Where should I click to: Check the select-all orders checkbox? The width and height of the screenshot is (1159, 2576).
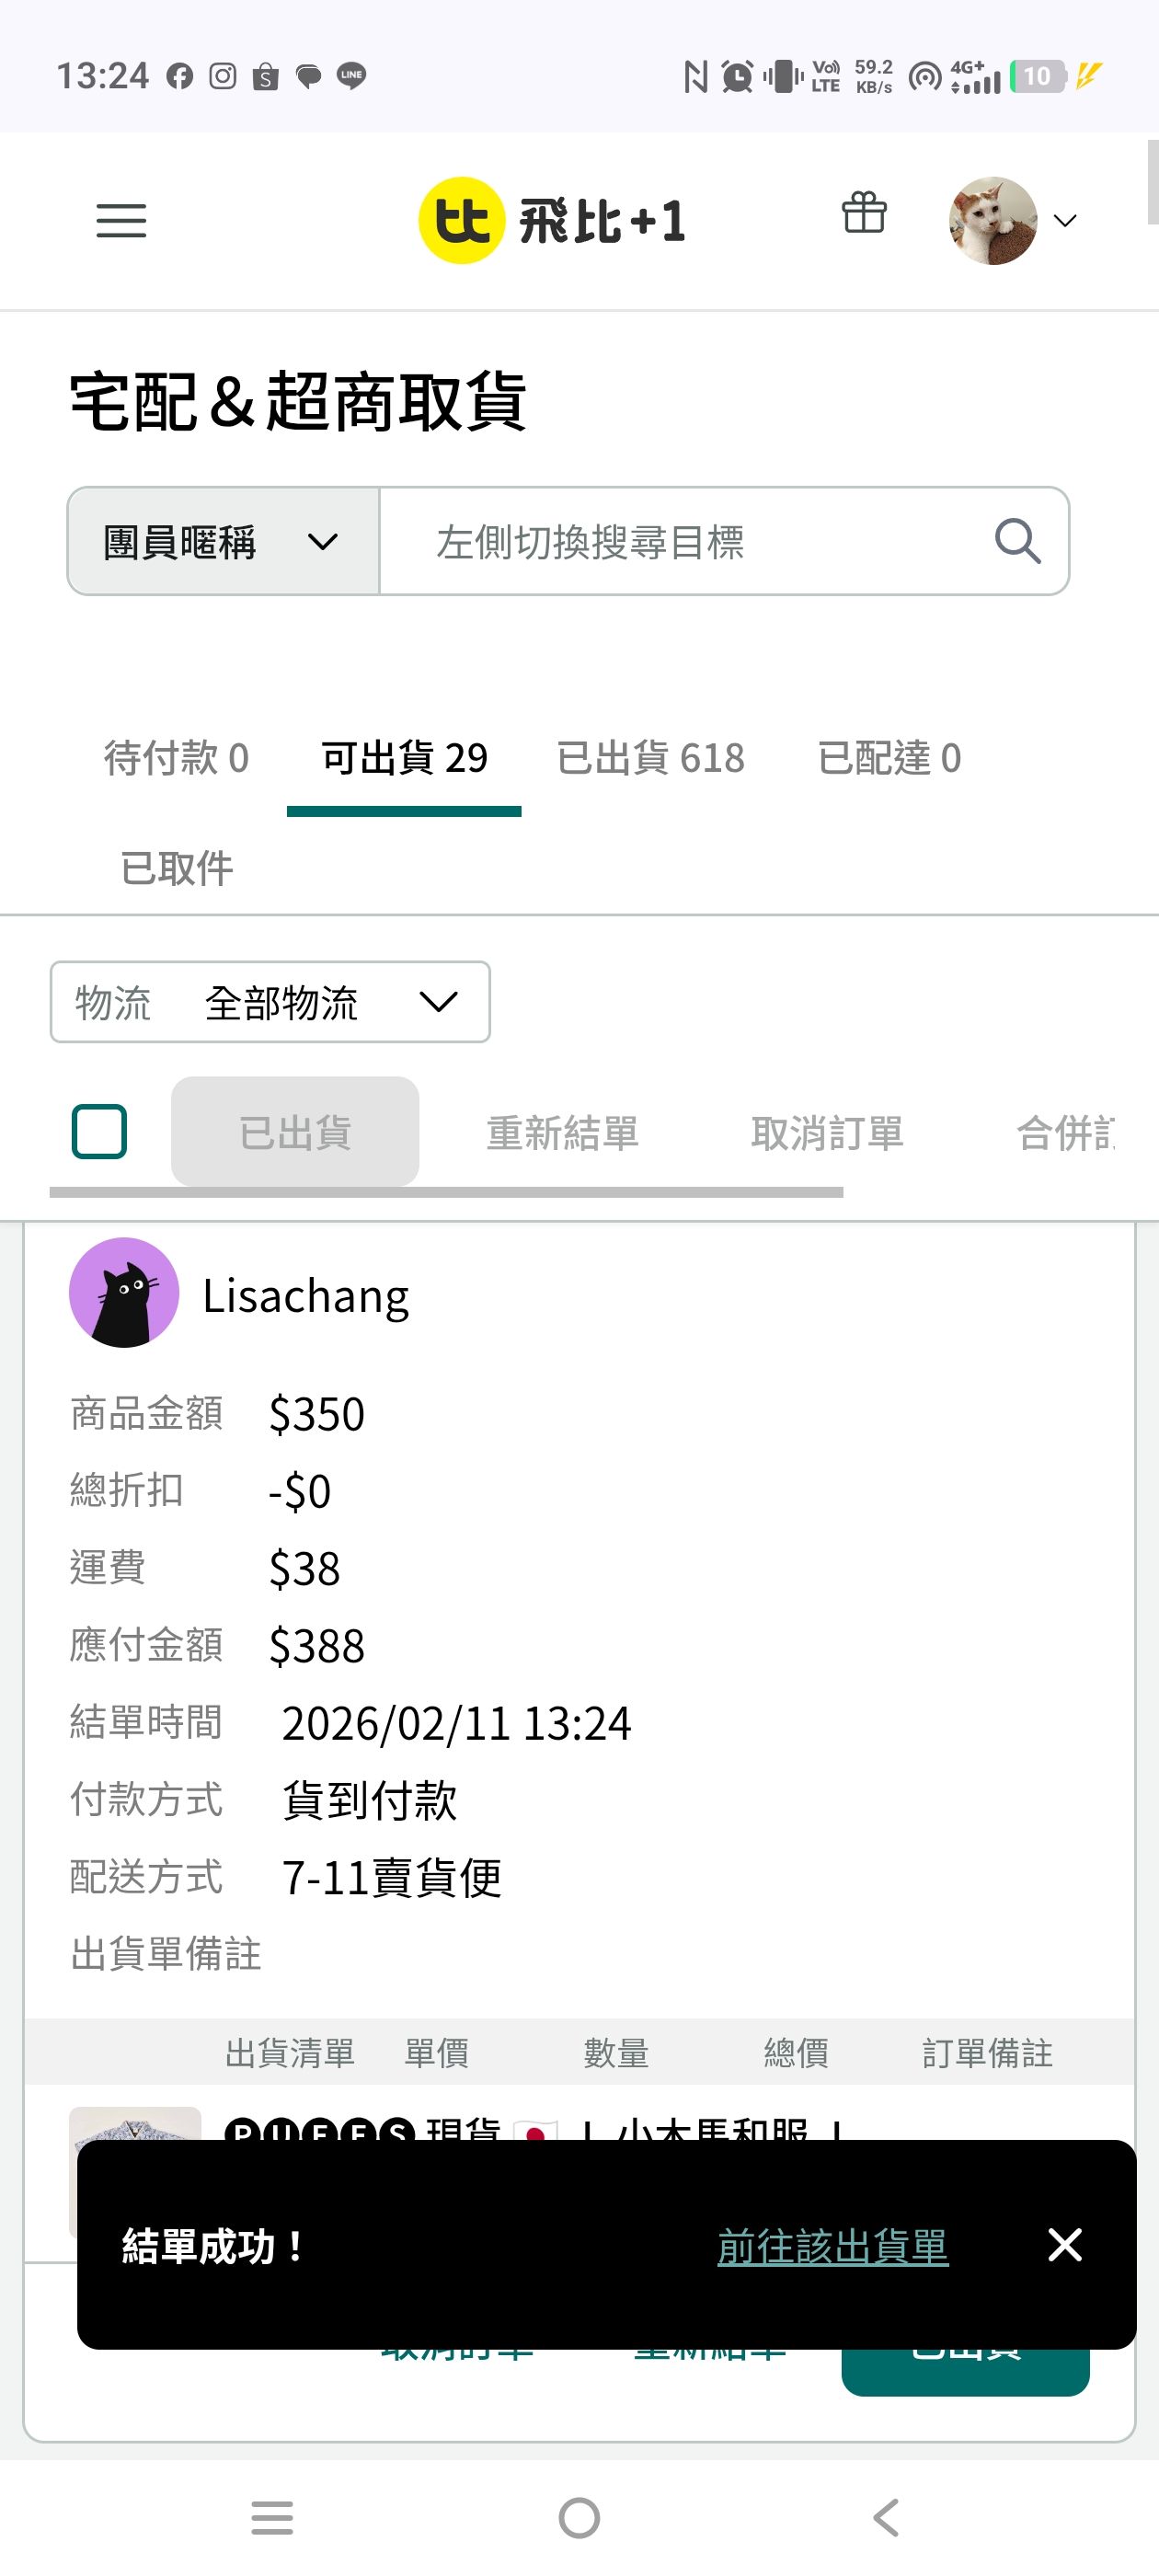point(99,1132)
